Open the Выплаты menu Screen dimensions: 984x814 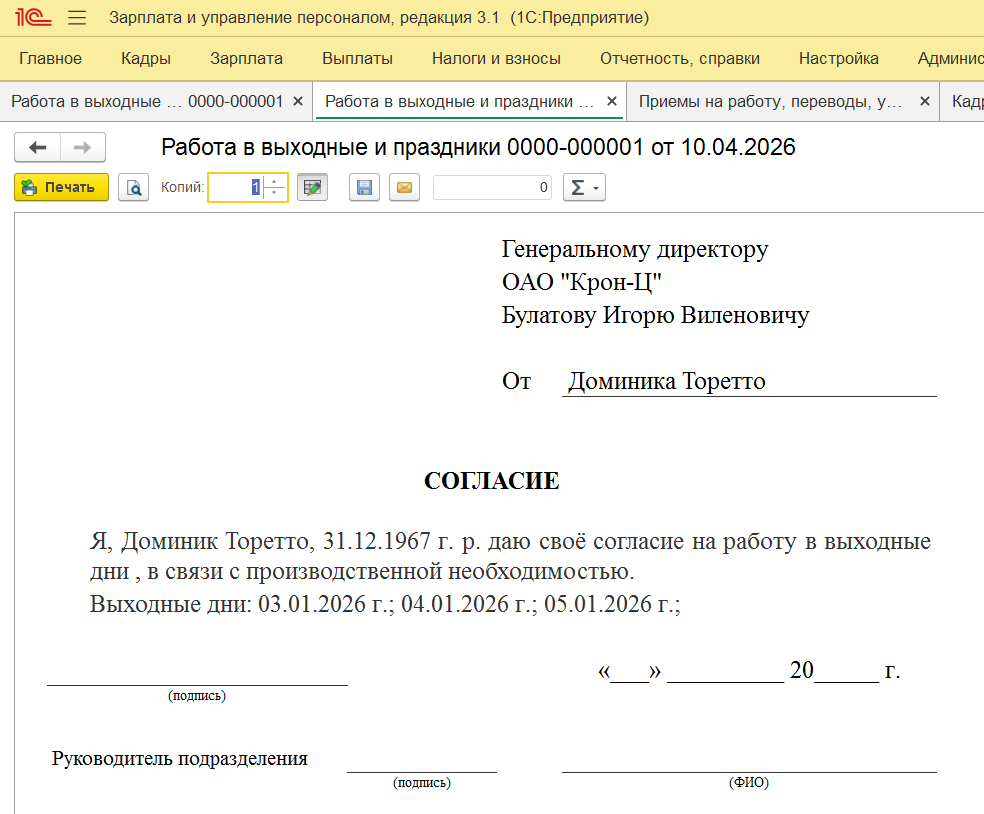[x=357, y=58]
